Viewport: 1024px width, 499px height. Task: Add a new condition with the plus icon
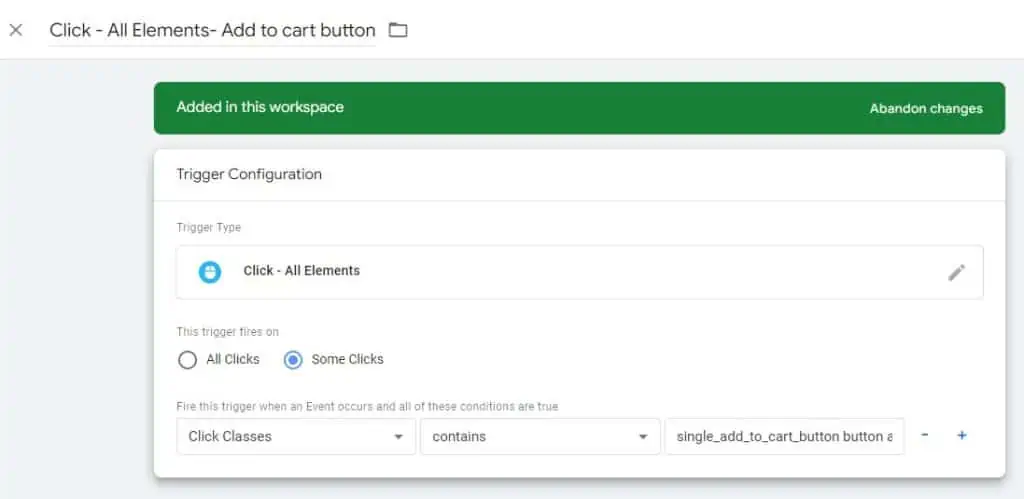point(962,436)
